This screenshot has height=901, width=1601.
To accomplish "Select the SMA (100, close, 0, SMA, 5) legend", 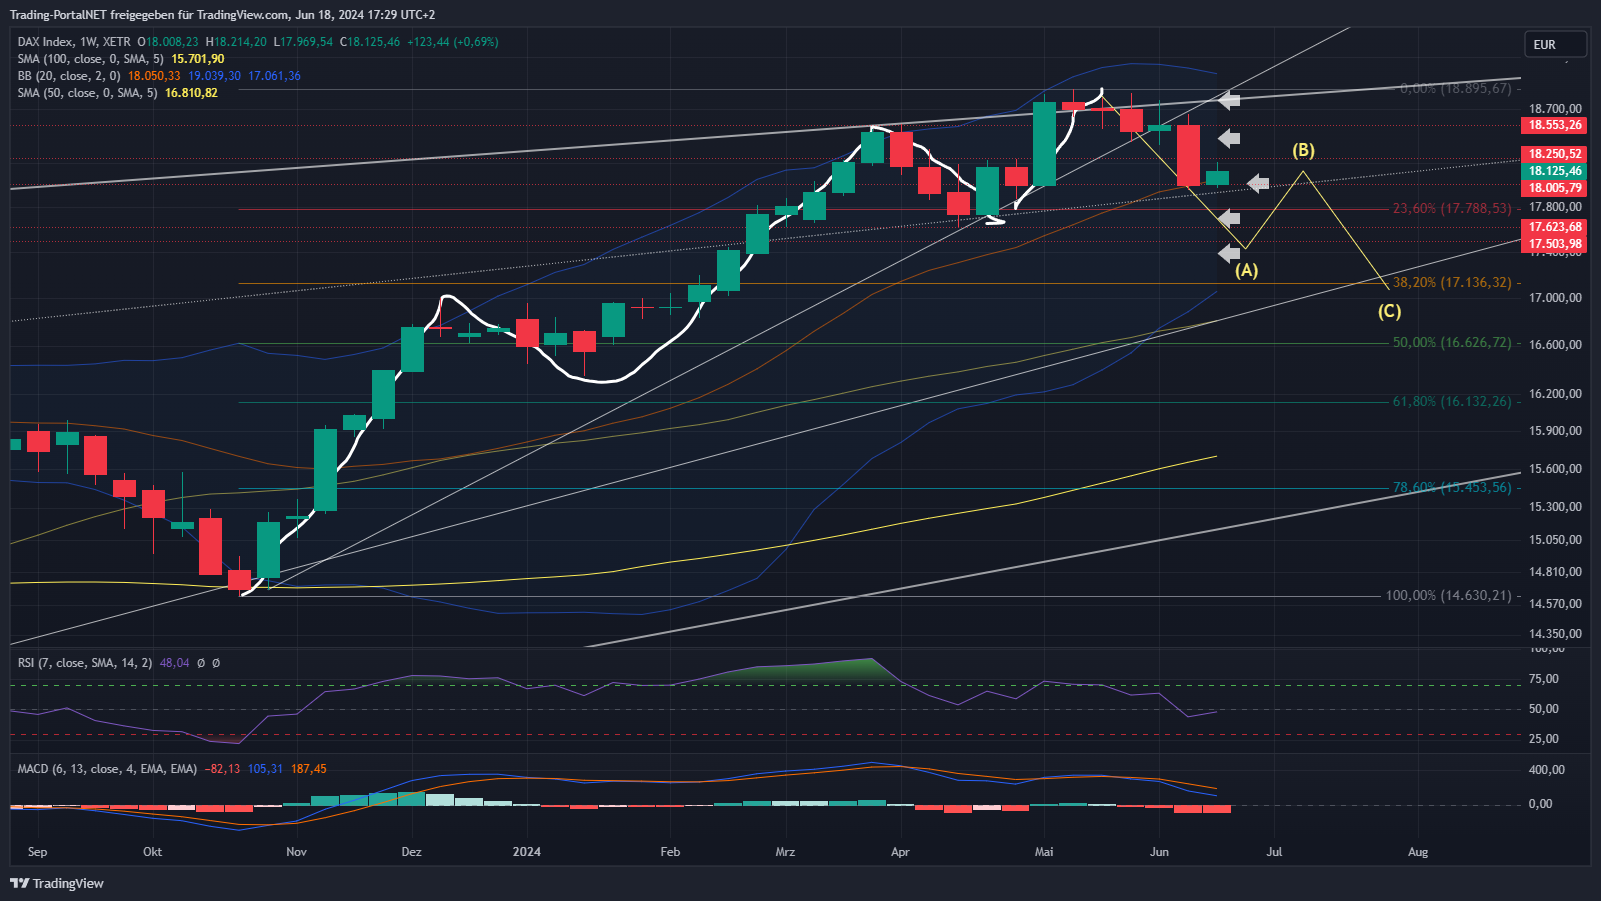I will click(x=90, y=59).
